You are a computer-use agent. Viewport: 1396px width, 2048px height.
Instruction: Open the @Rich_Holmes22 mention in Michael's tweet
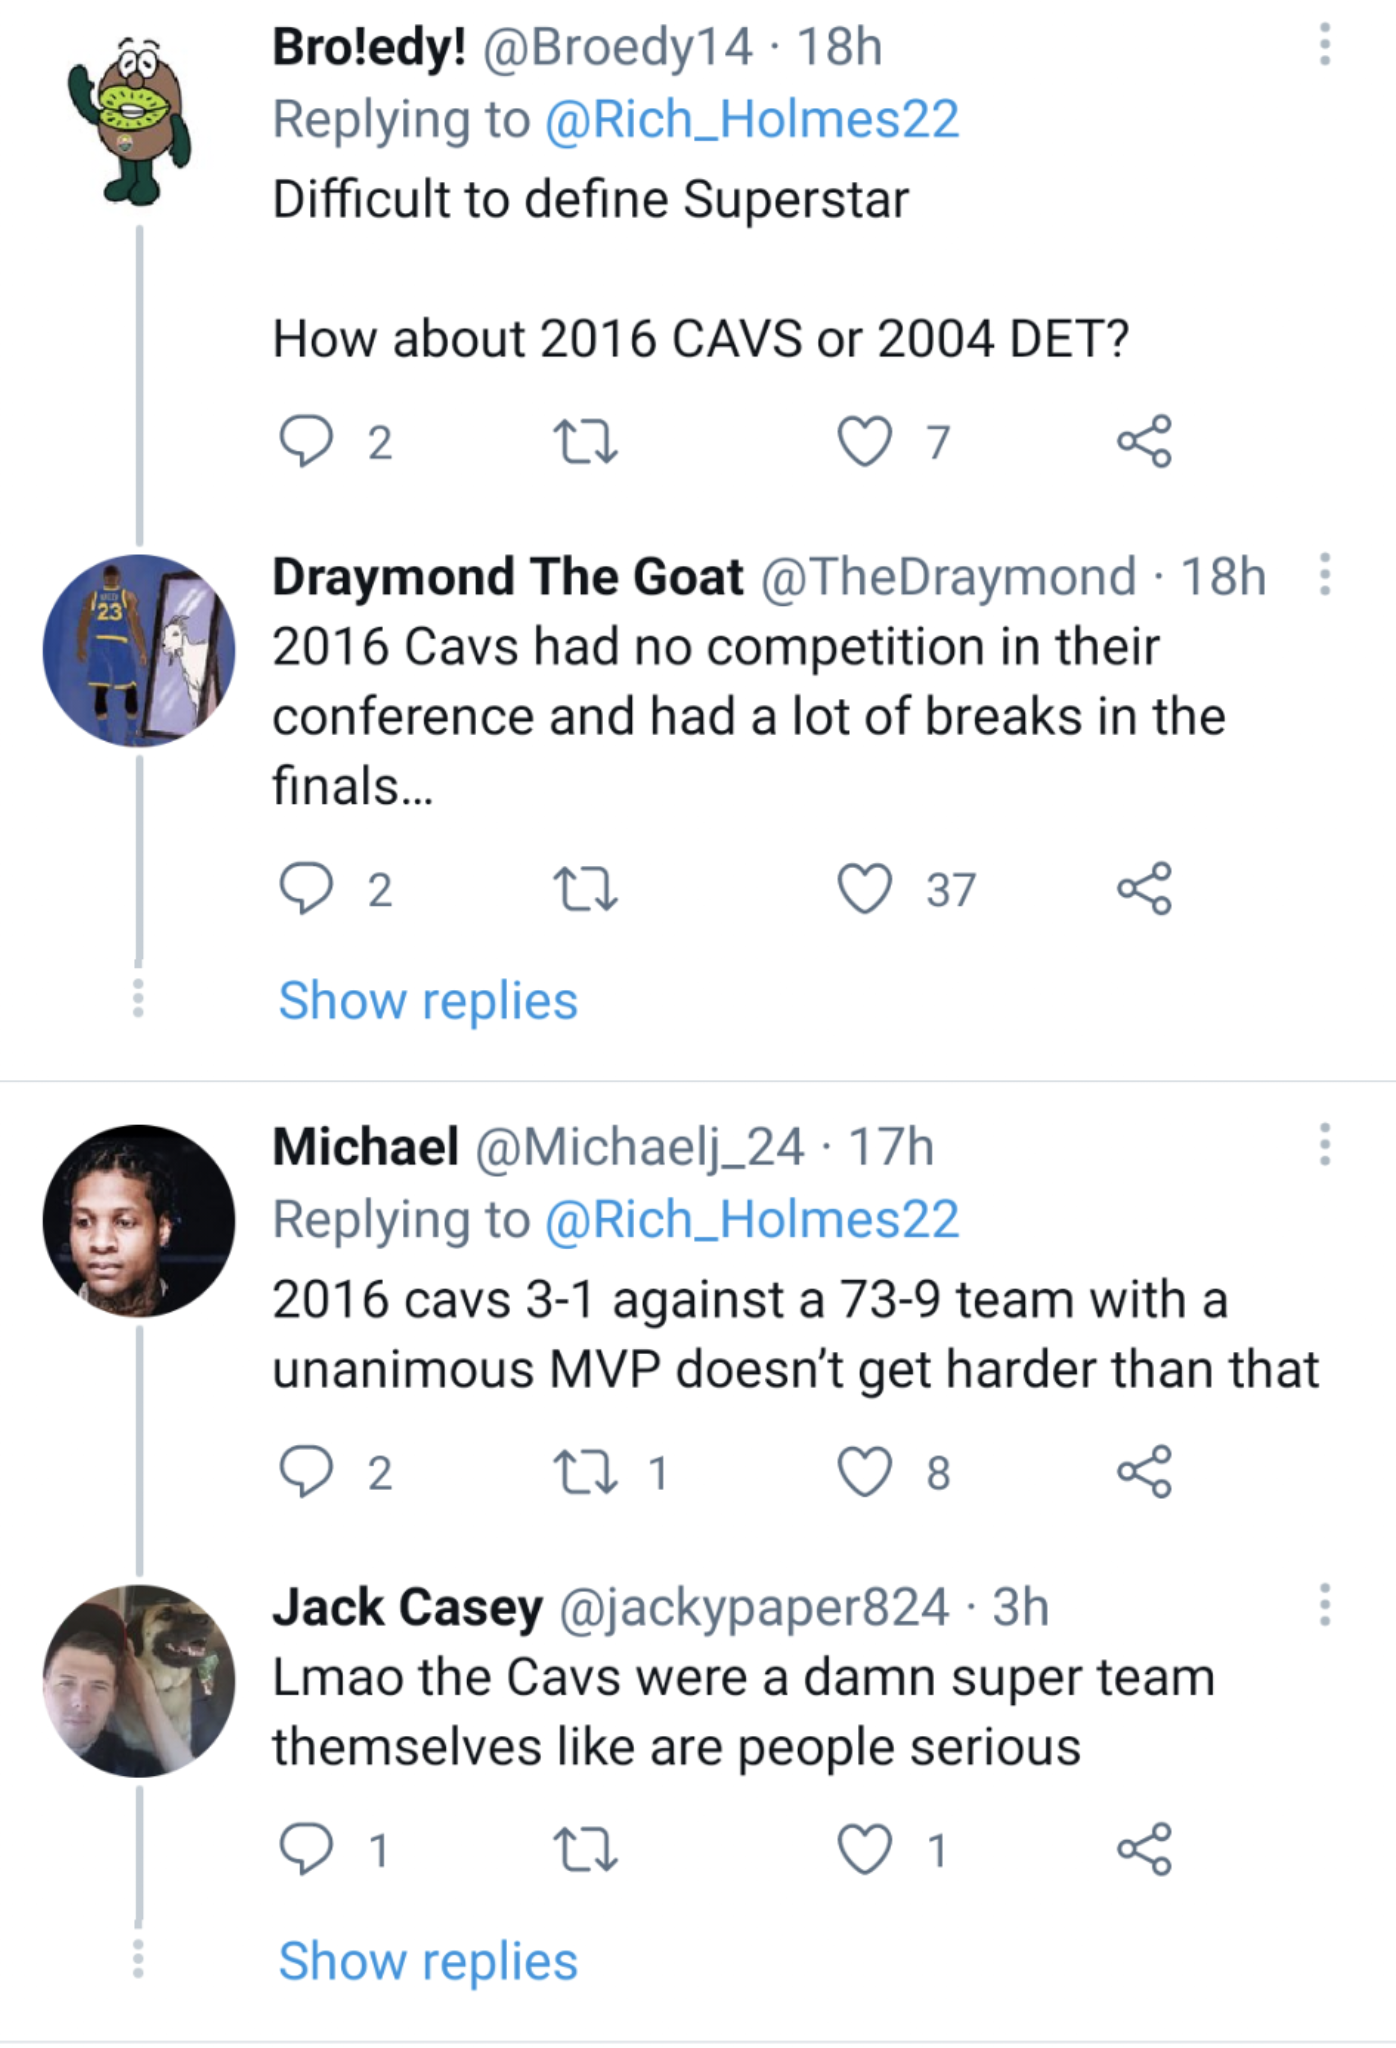(x=751, y=1220)
